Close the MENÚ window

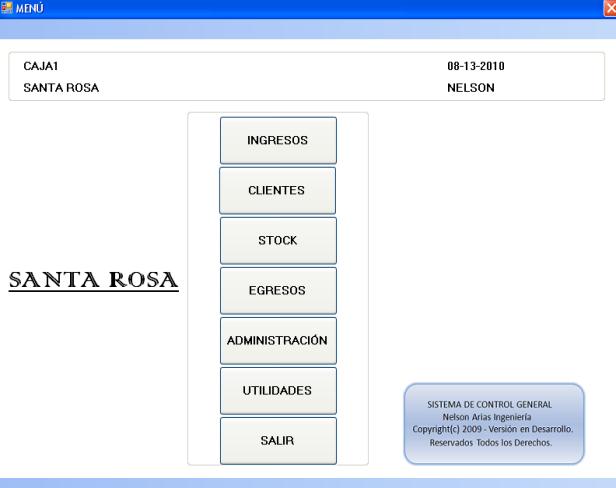coord(609,8)
